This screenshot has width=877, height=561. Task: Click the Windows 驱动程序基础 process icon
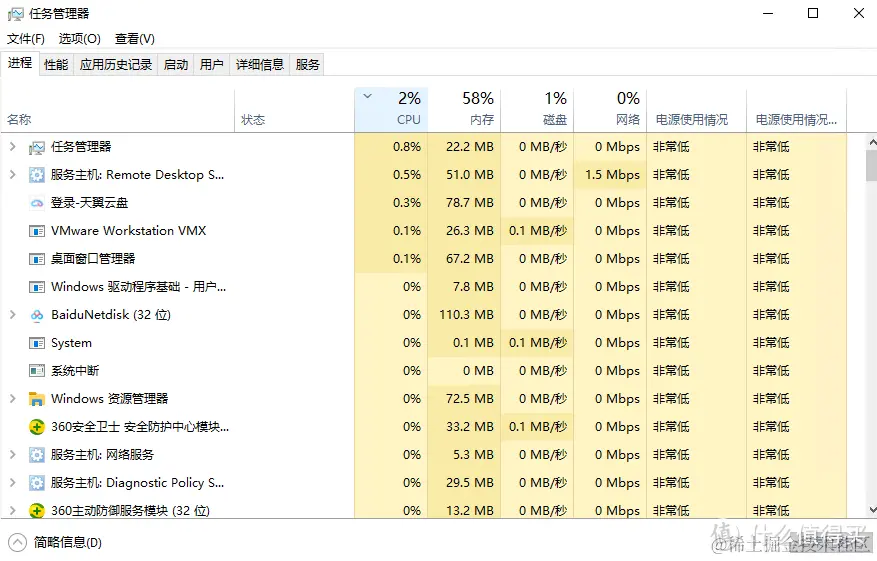click(x=37, y=287)
